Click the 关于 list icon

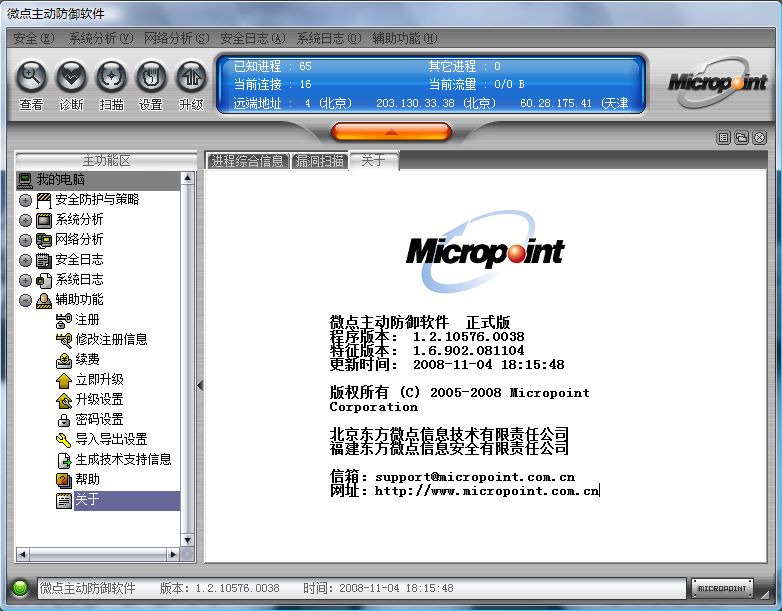(64, 500)
